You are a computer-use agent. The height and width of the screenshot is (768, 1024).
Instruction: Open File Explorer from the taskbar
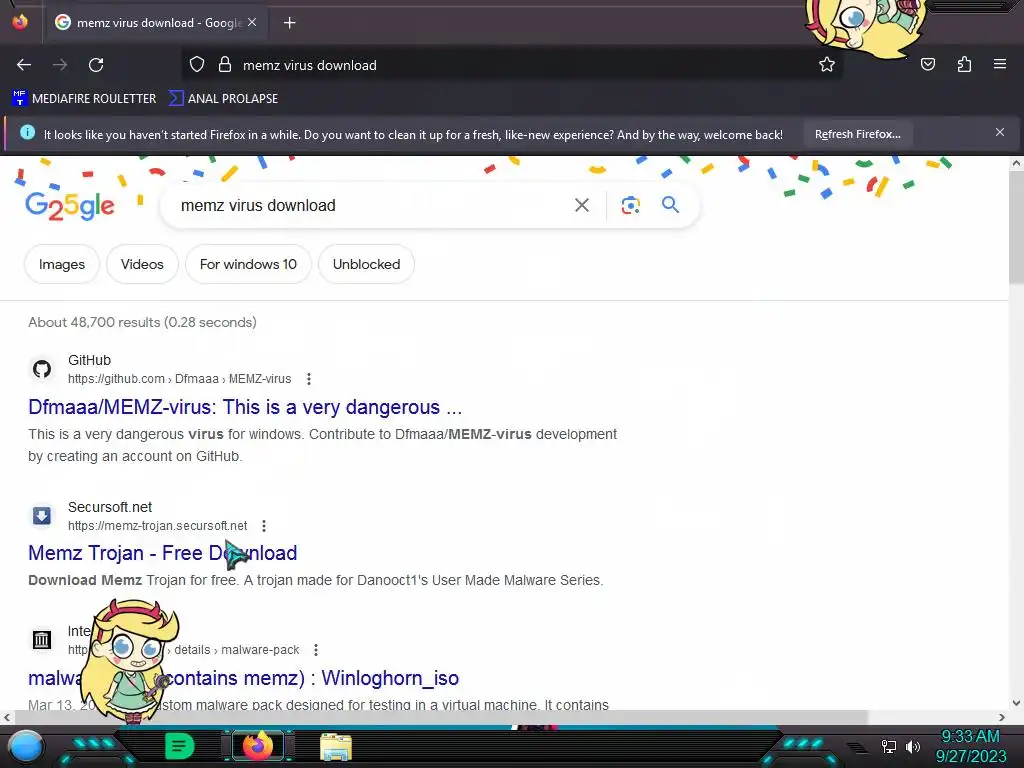[x=336, y=746]
